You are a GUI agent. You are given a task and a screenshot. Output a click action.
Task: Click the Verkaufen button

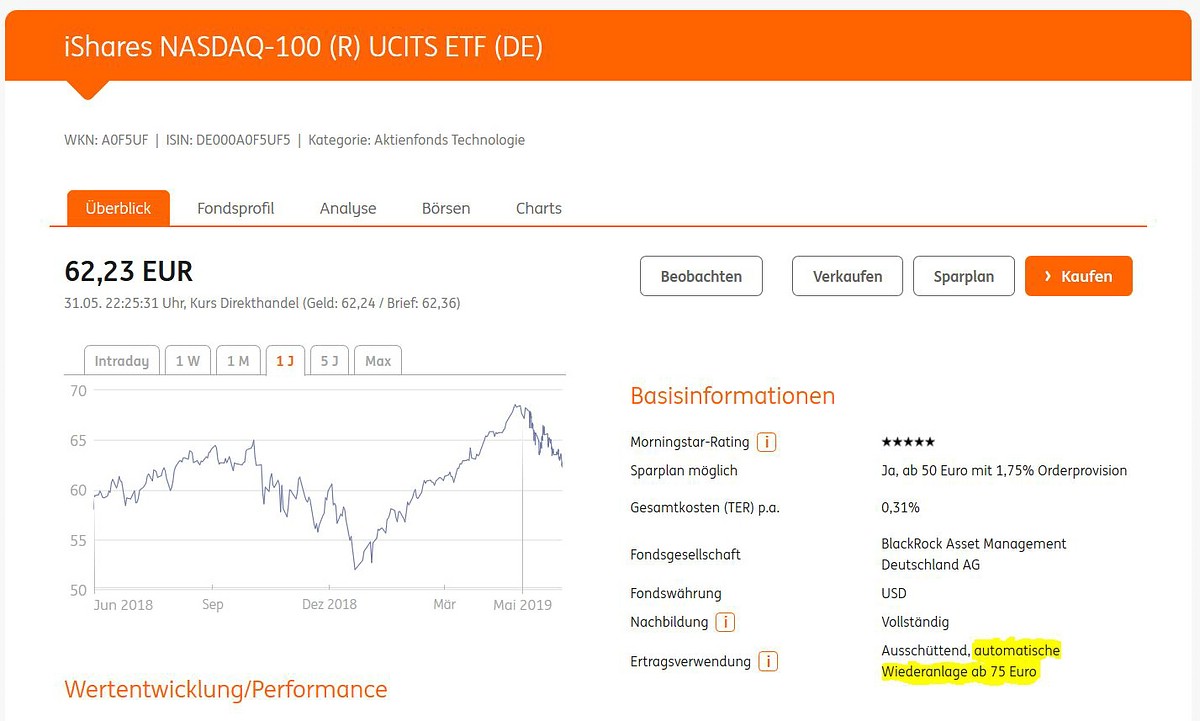tap(847, 276)
